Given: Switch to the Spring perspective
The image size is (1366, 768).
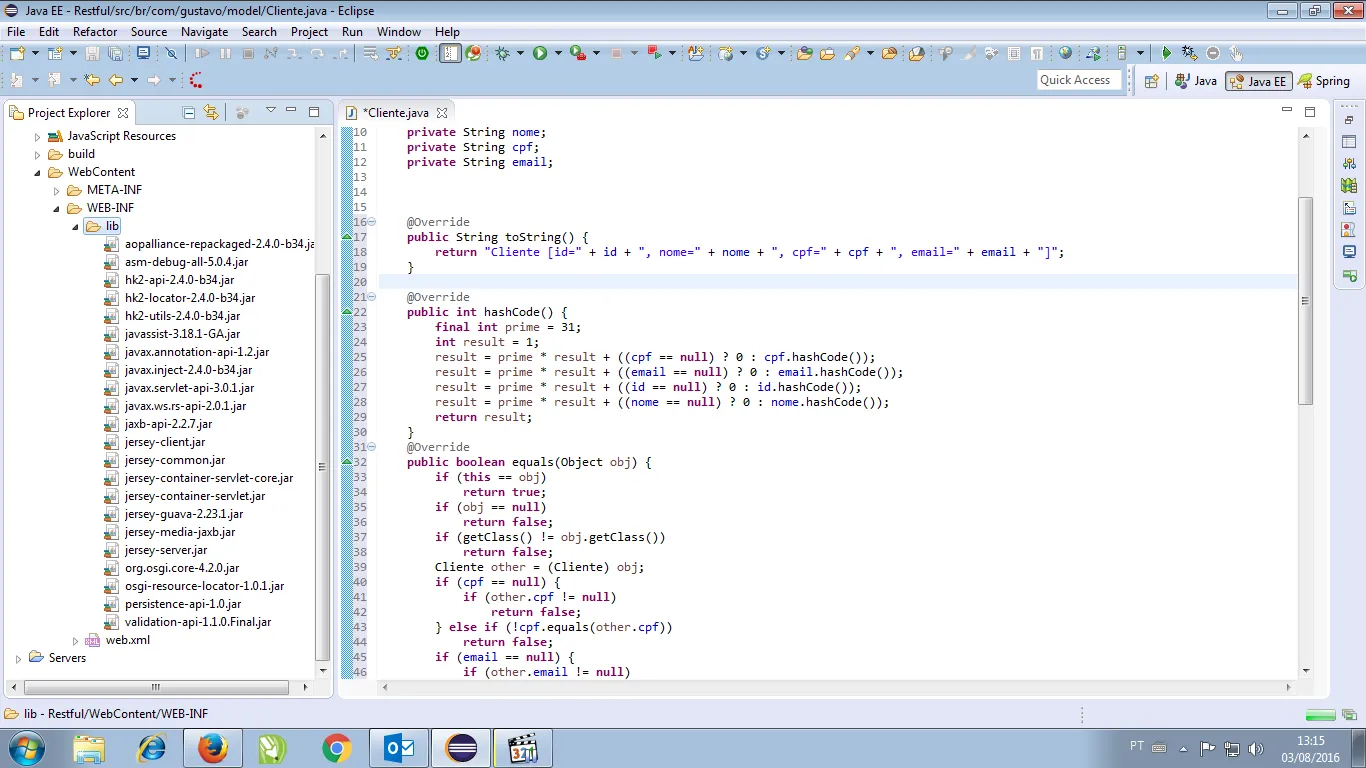Looking at the screenshot, I should [x=1323, y=81].
